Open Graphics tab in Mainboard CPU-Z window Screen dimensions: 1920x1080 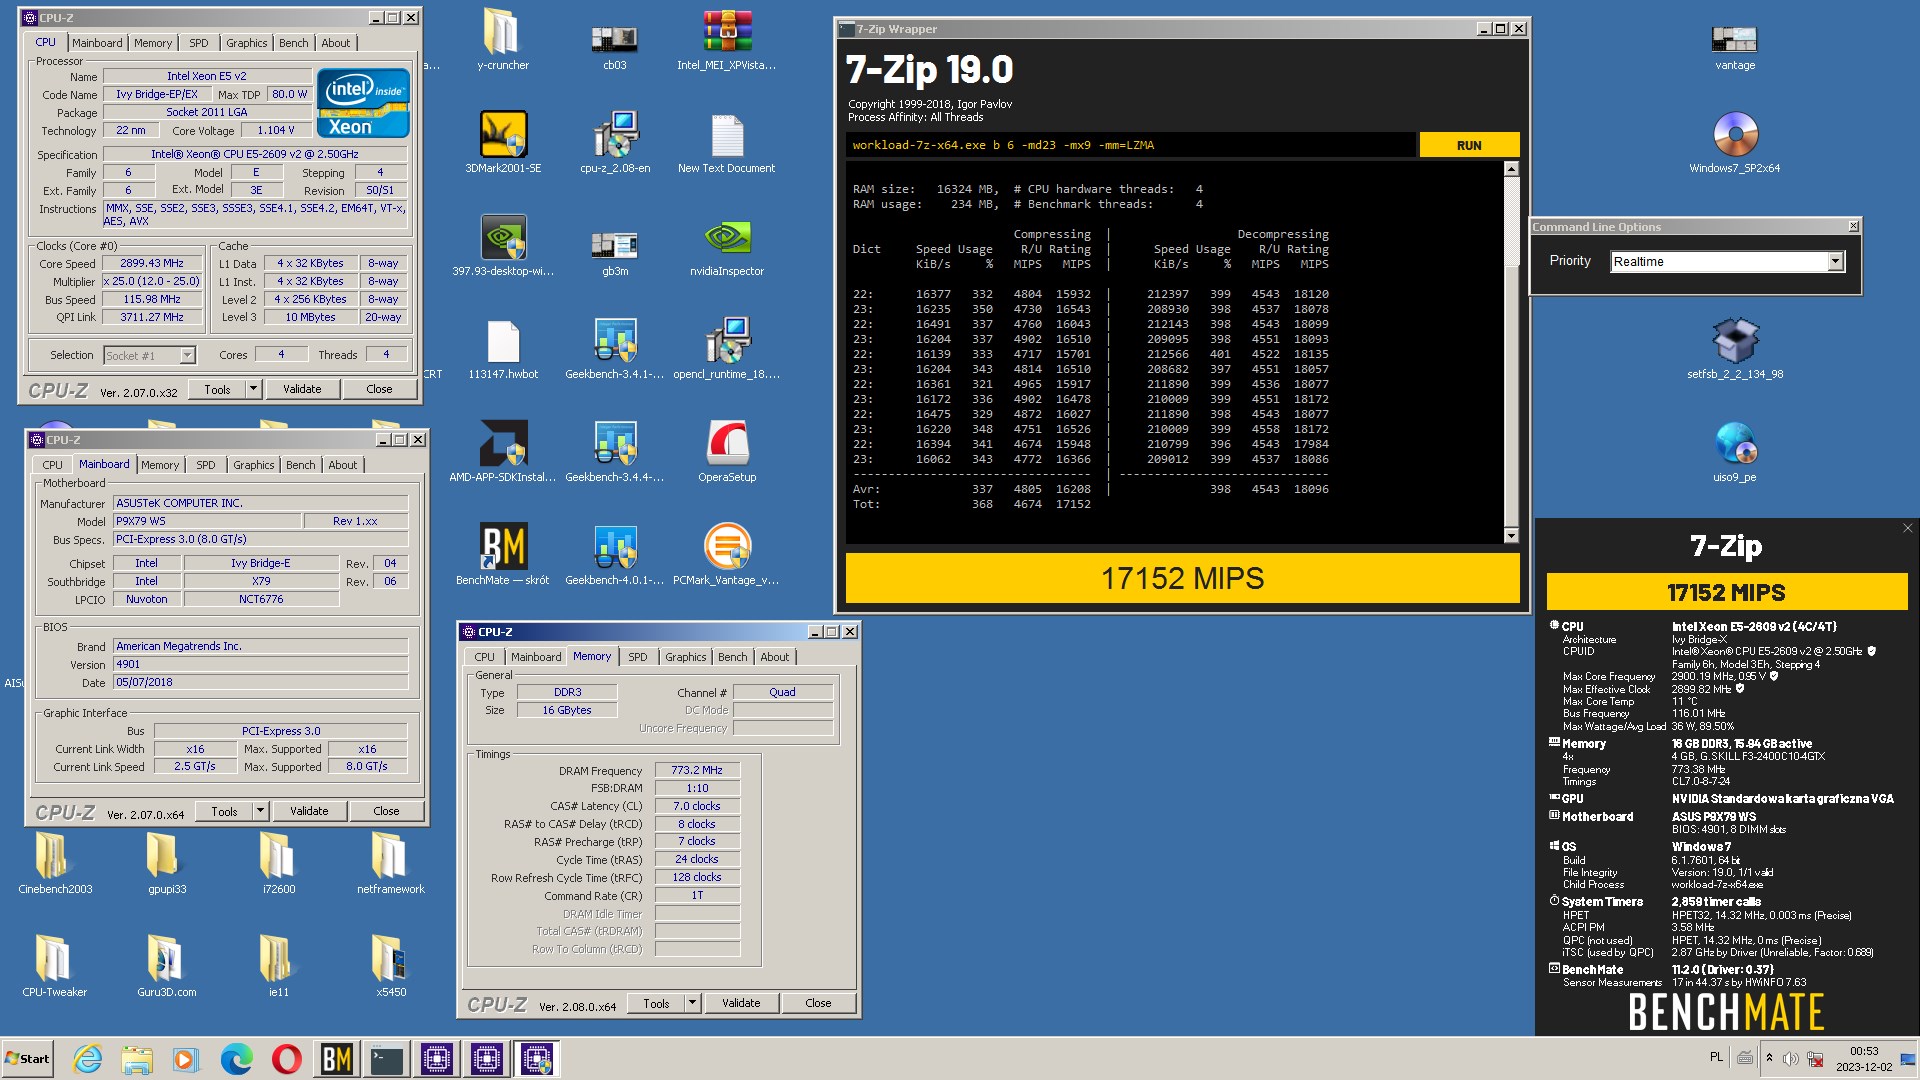point(254,465)
